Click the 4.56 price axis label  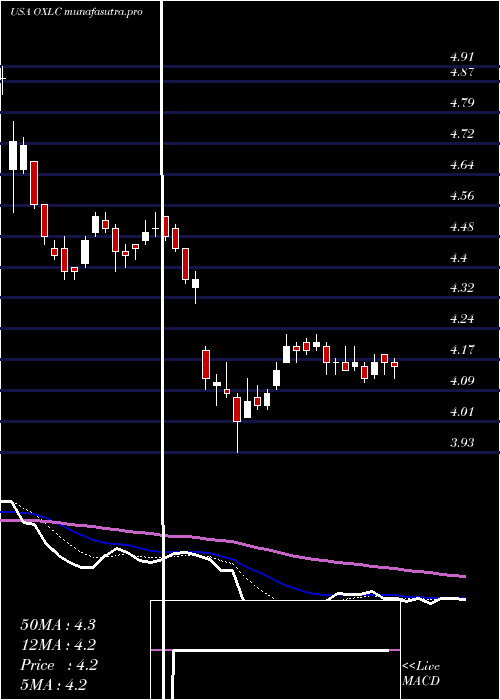462,196
